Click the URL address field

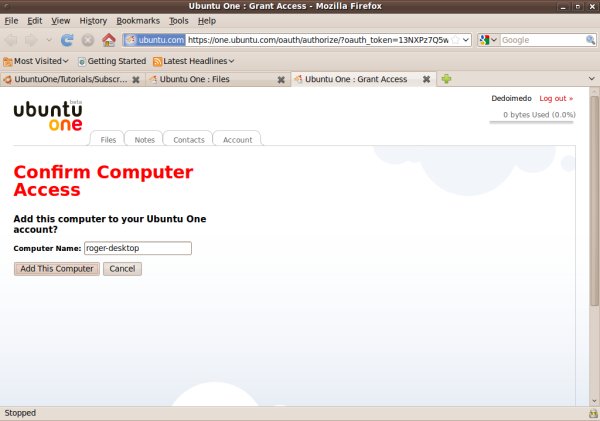point(318,40)
